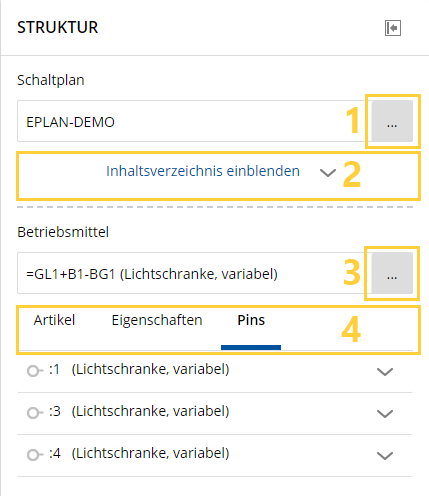Viewport: 429px width, 496px height.
Task: Expand pin :3 Lichtschranke chevron
Action: 385,413
